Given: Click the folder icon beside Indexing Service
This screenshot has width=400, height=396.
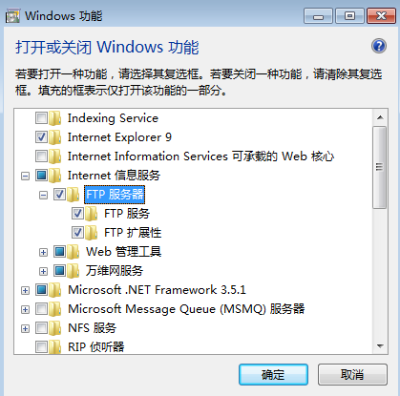Looking at the screenshot, I should tap(55, 118).
